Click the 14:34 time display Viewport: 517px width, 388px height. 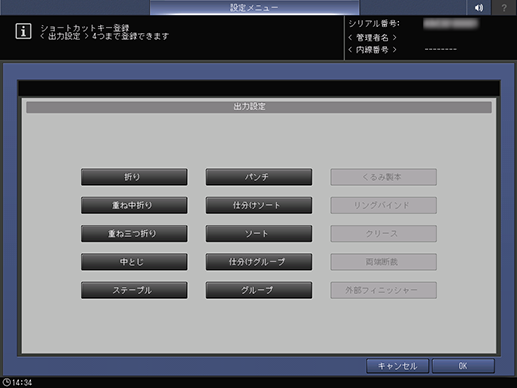pos(22,382)
